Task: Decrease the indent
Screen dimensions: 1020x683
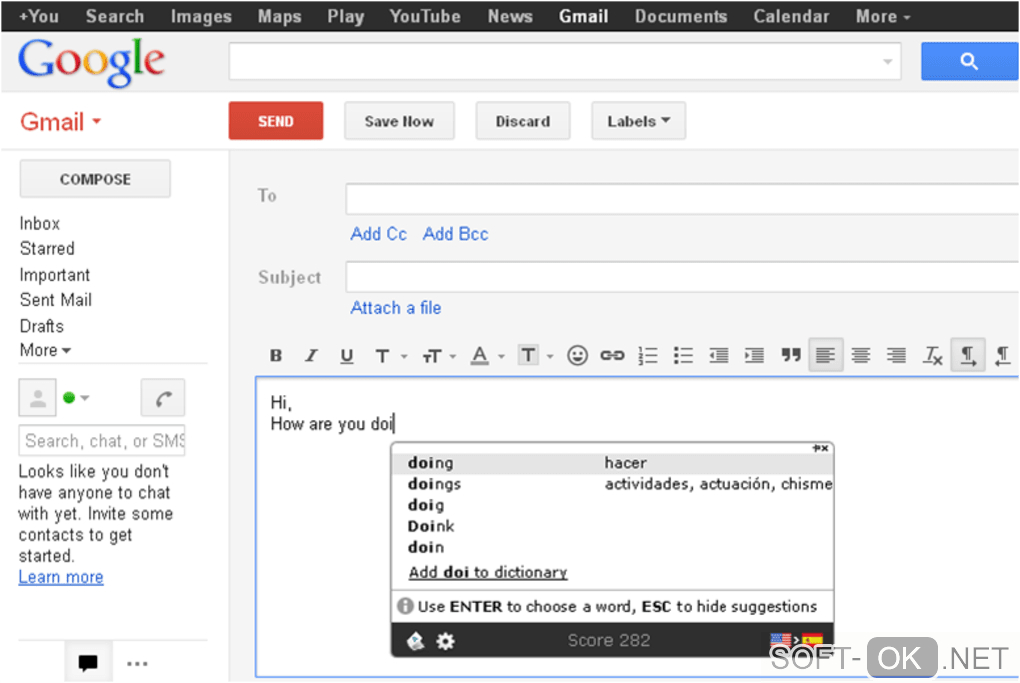Action: coord(719,356)
